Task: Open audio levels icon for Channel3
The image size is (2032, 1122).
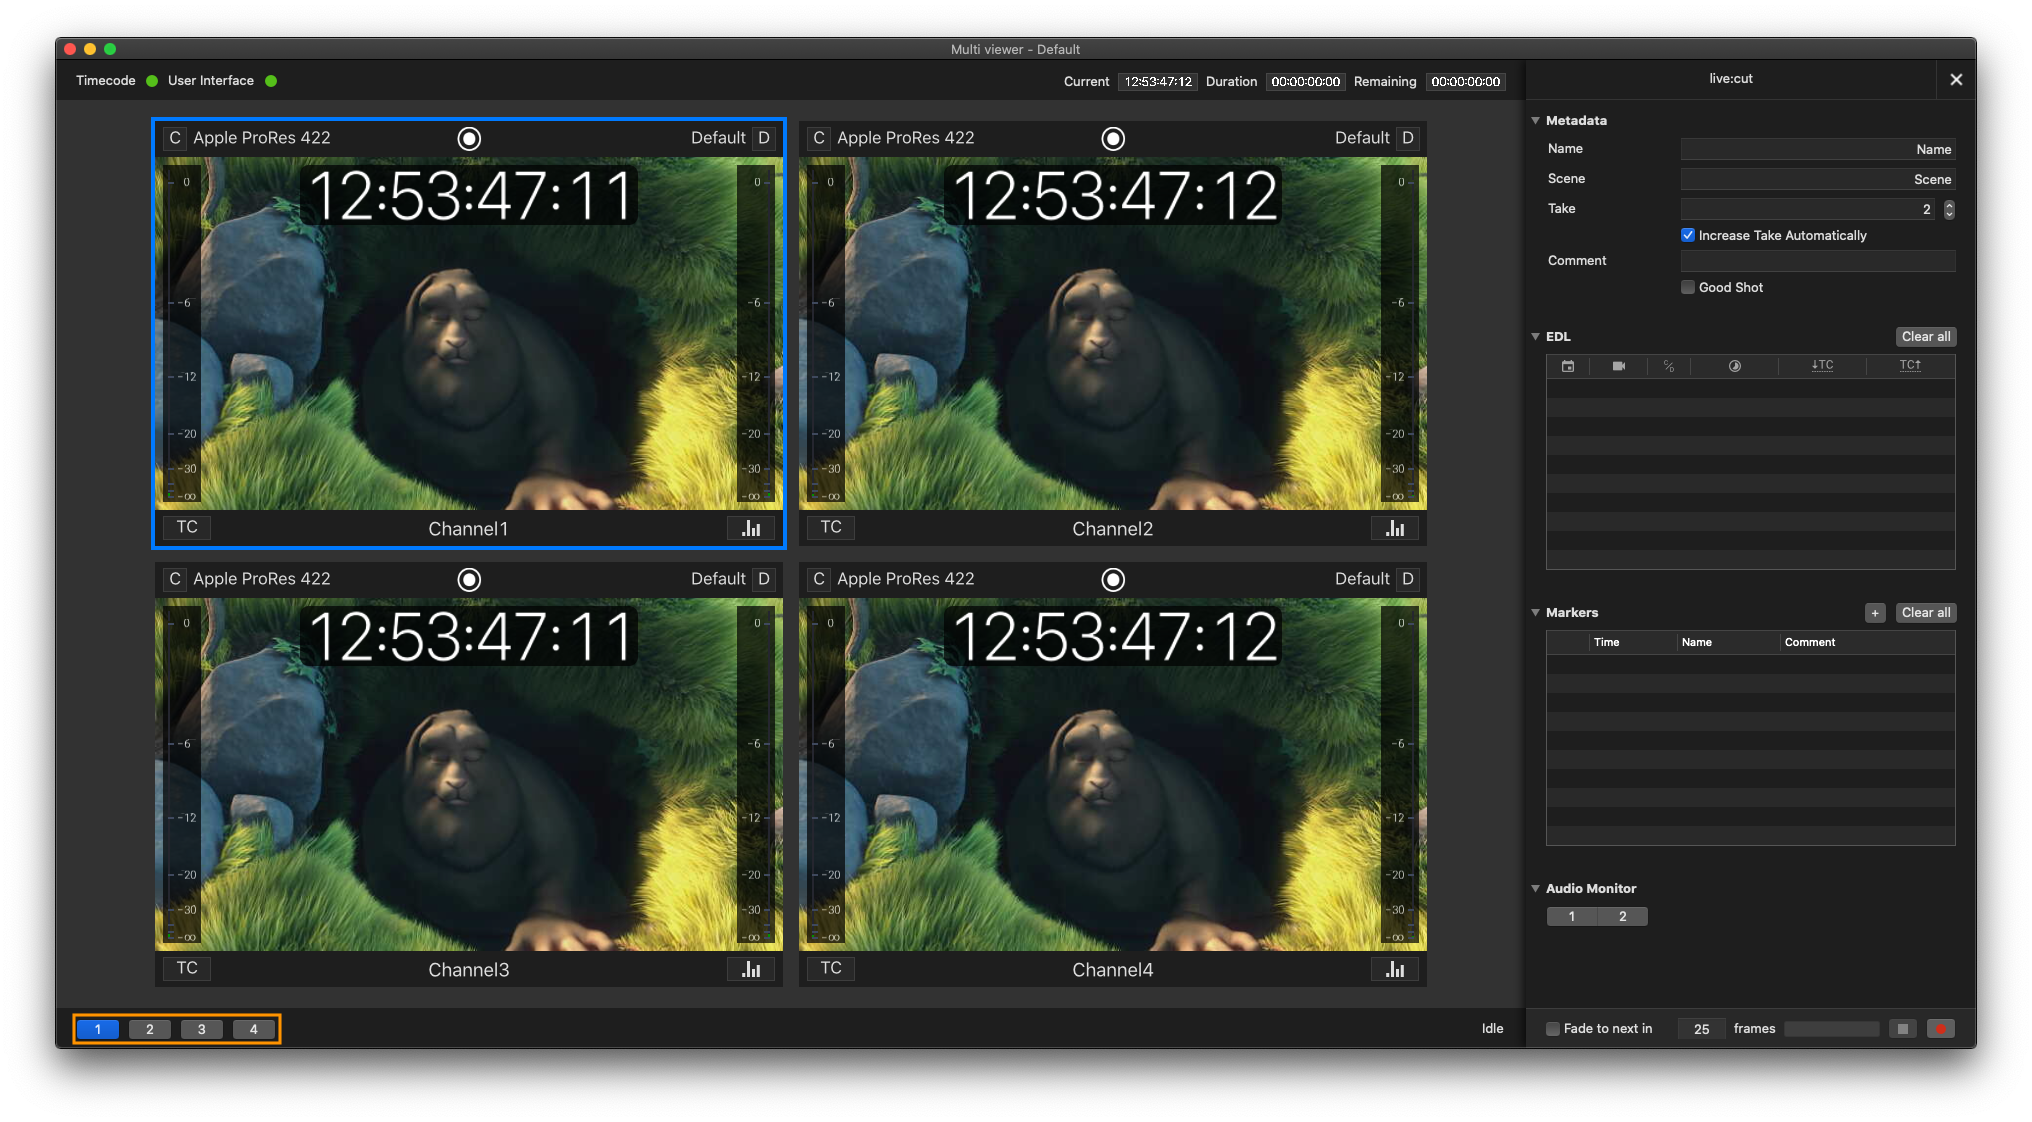Action: pos(751,969)
